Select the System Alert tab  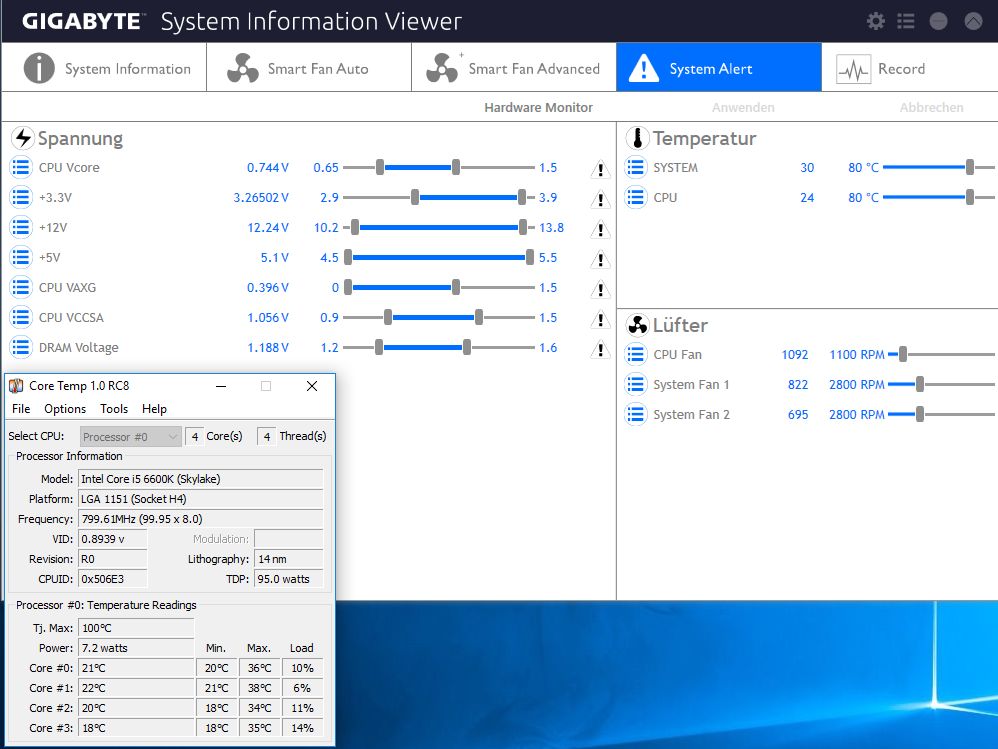(719, 68)
